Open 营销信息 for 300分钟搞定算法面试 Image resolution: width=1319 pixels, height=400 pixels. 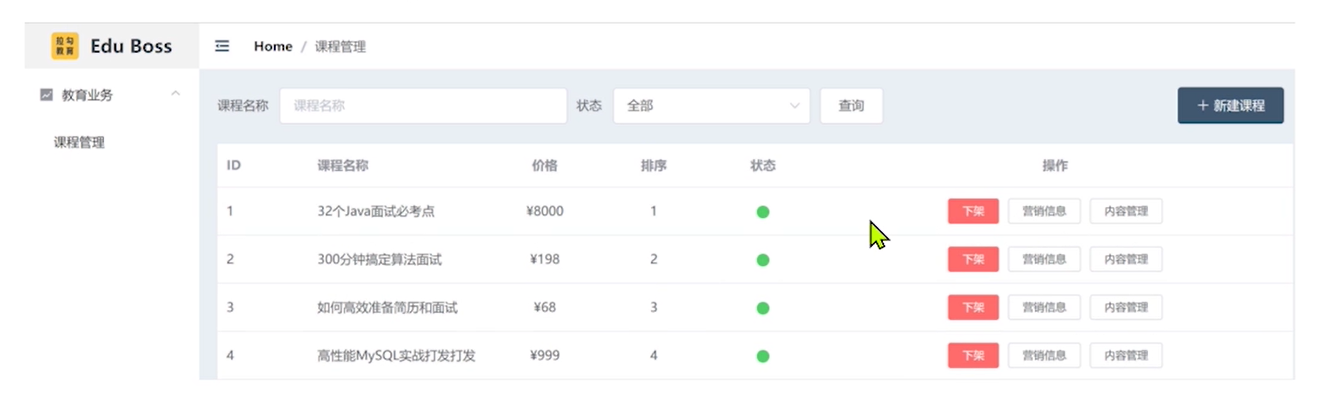click(1044, 259)
